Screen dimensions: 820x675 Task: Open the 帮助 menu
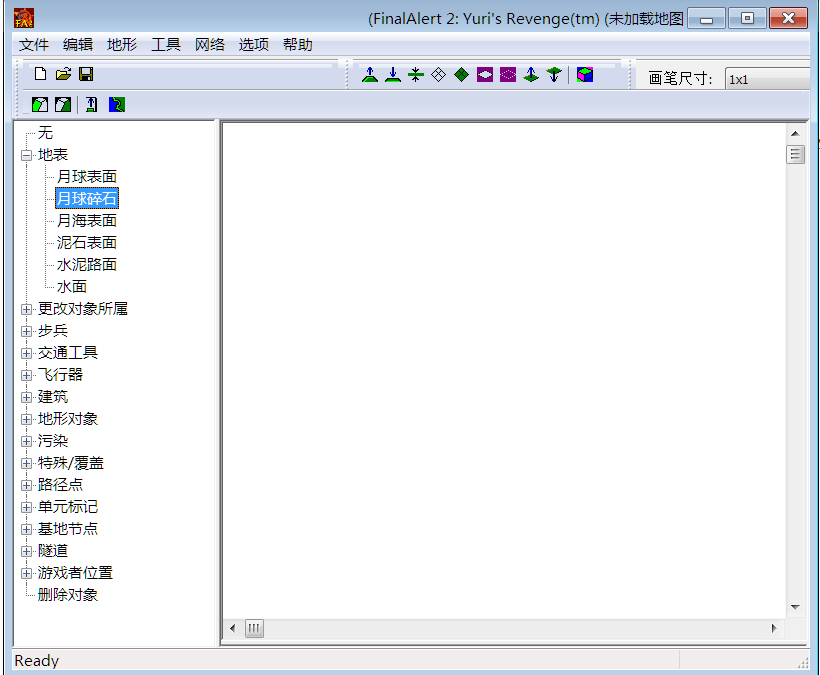298,44
